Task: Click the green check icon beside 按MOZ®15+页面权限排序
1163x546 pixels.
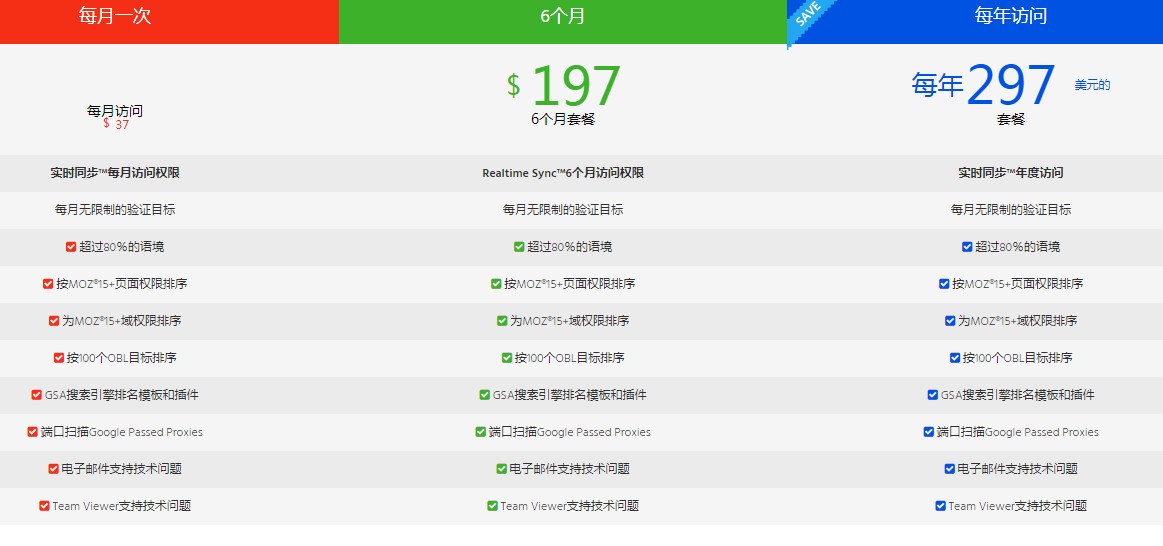Action: 496,284
